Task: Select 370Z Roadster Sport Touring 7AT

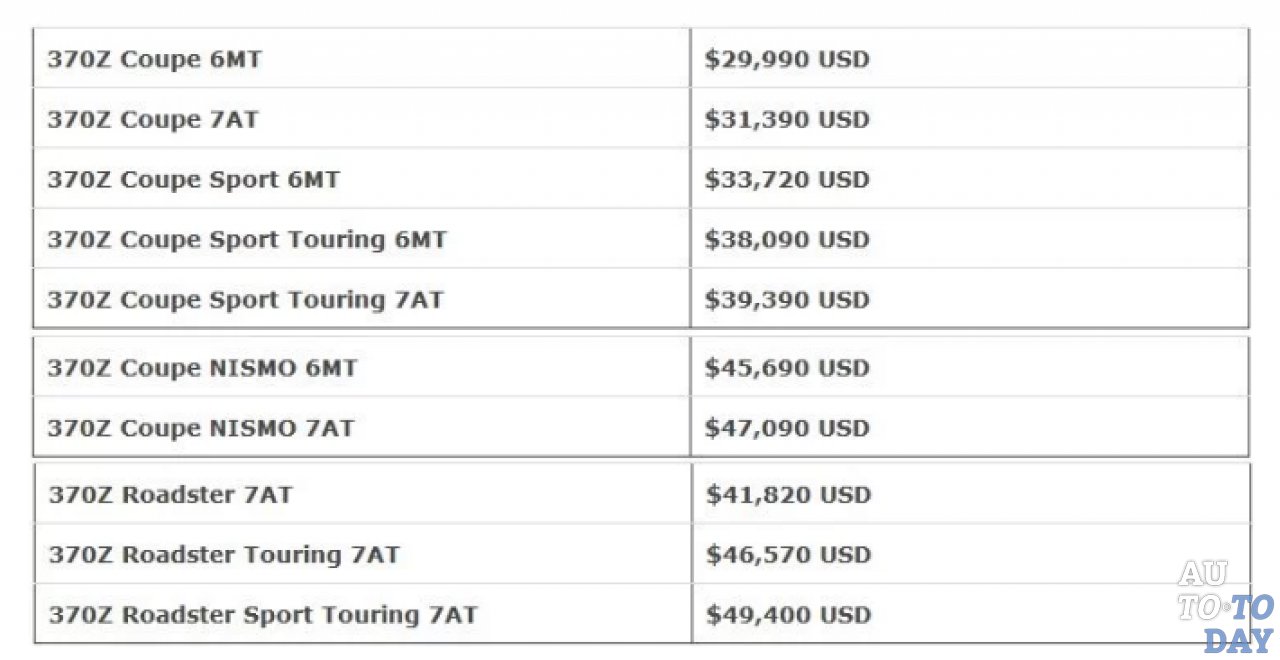Action: click(x=262, y=615)
